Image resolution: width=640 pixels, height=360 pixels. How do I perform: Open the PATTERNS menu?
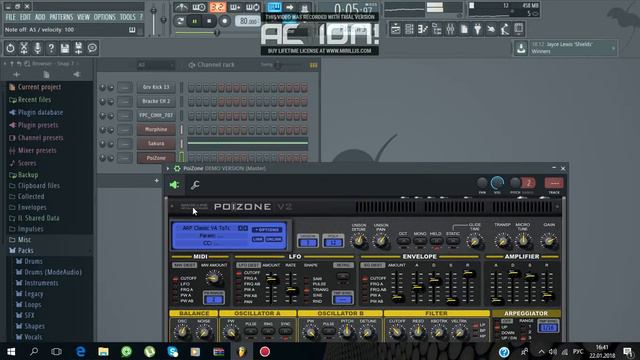[61, 17]
